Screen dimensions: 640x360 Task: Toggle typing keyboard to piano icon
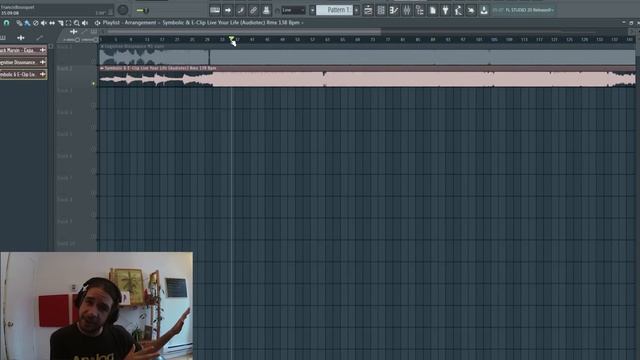tap(215, 10)
